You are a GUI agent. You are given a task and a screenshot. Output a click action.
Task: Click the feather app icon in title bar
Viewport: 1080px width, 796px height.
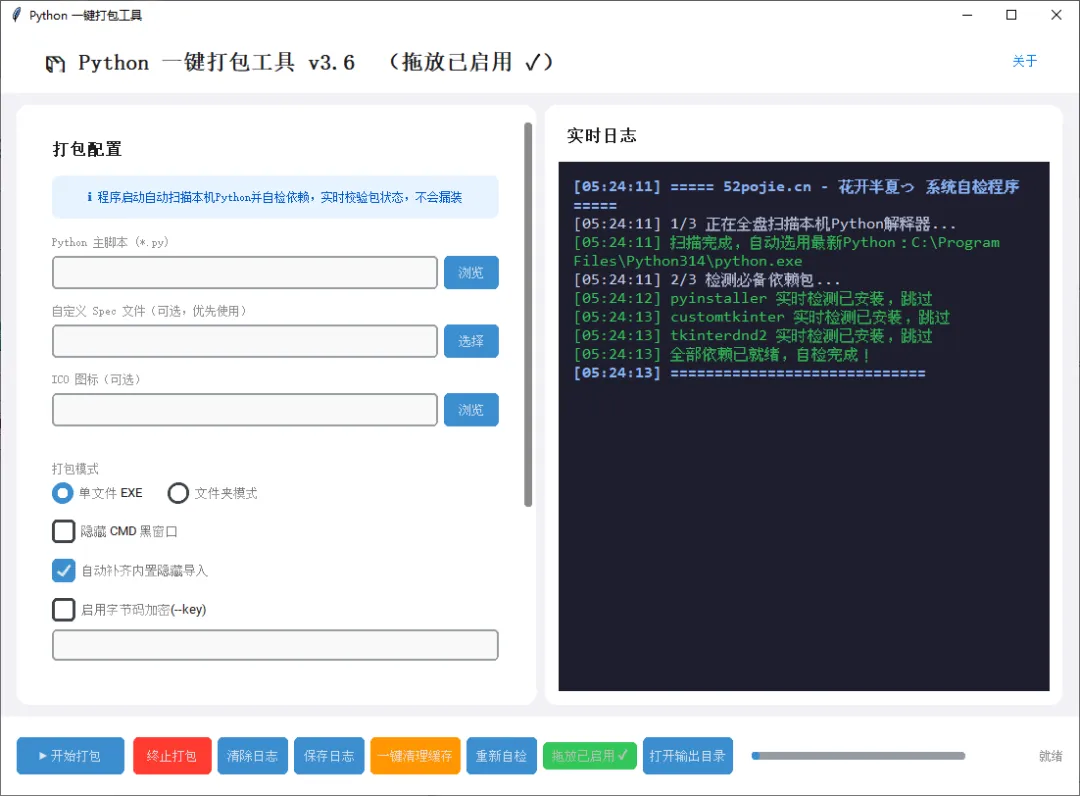click(x=17, y=15)
